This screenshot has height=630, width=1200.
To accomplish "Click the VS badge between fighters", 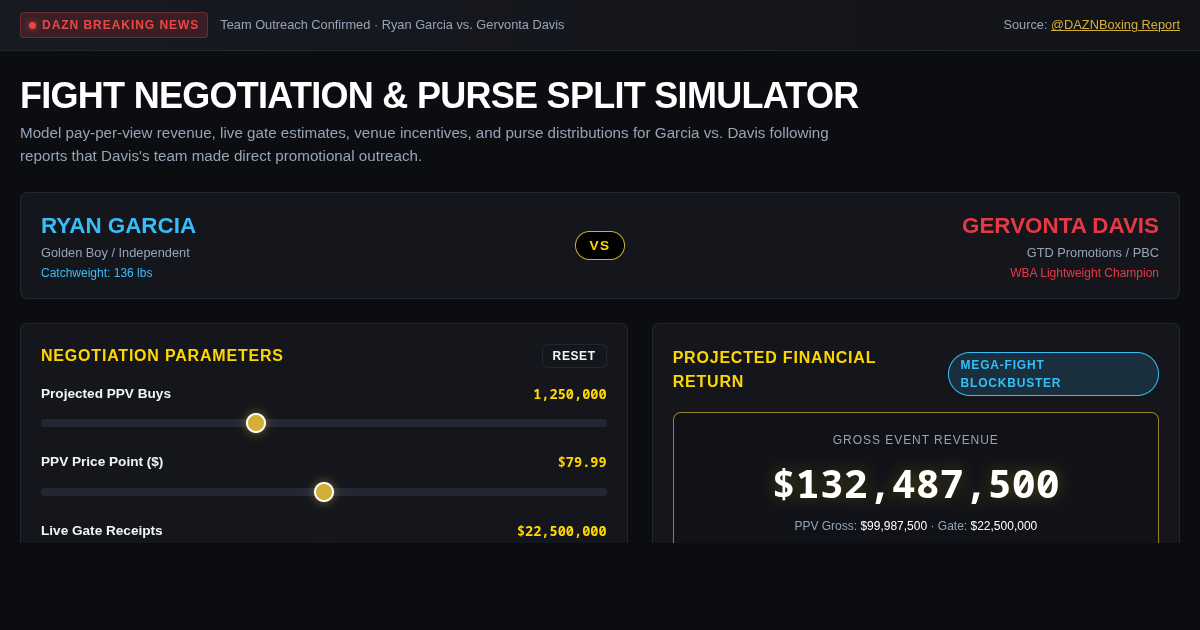I will click(x=600, y=245).
